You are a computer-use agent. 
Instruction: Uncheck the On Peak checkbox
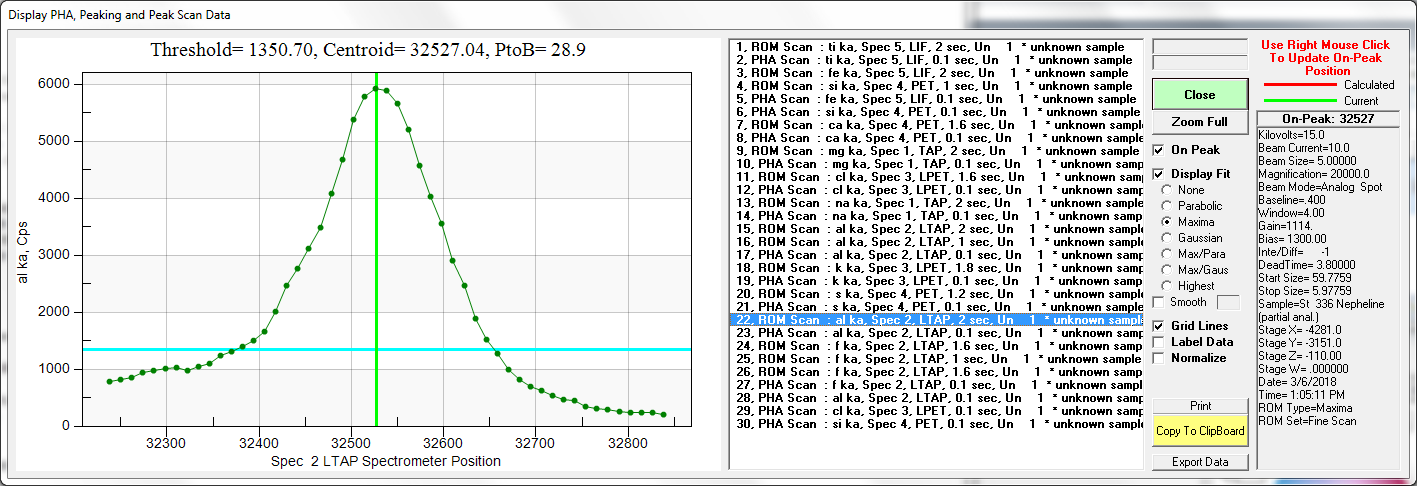click(x=1159, y=150)
